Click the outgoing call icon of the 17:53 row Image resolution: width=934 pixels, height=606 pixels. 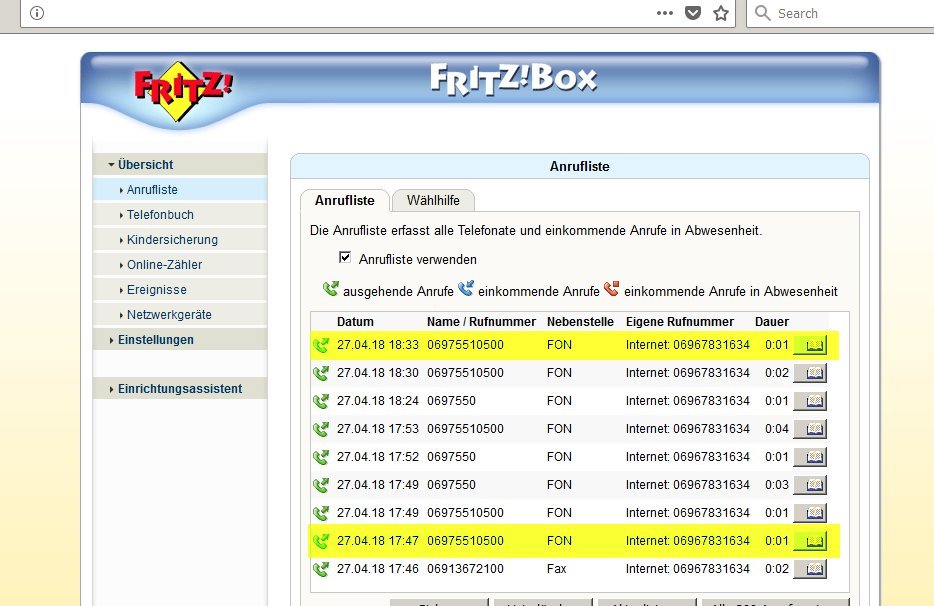[321, 429]
